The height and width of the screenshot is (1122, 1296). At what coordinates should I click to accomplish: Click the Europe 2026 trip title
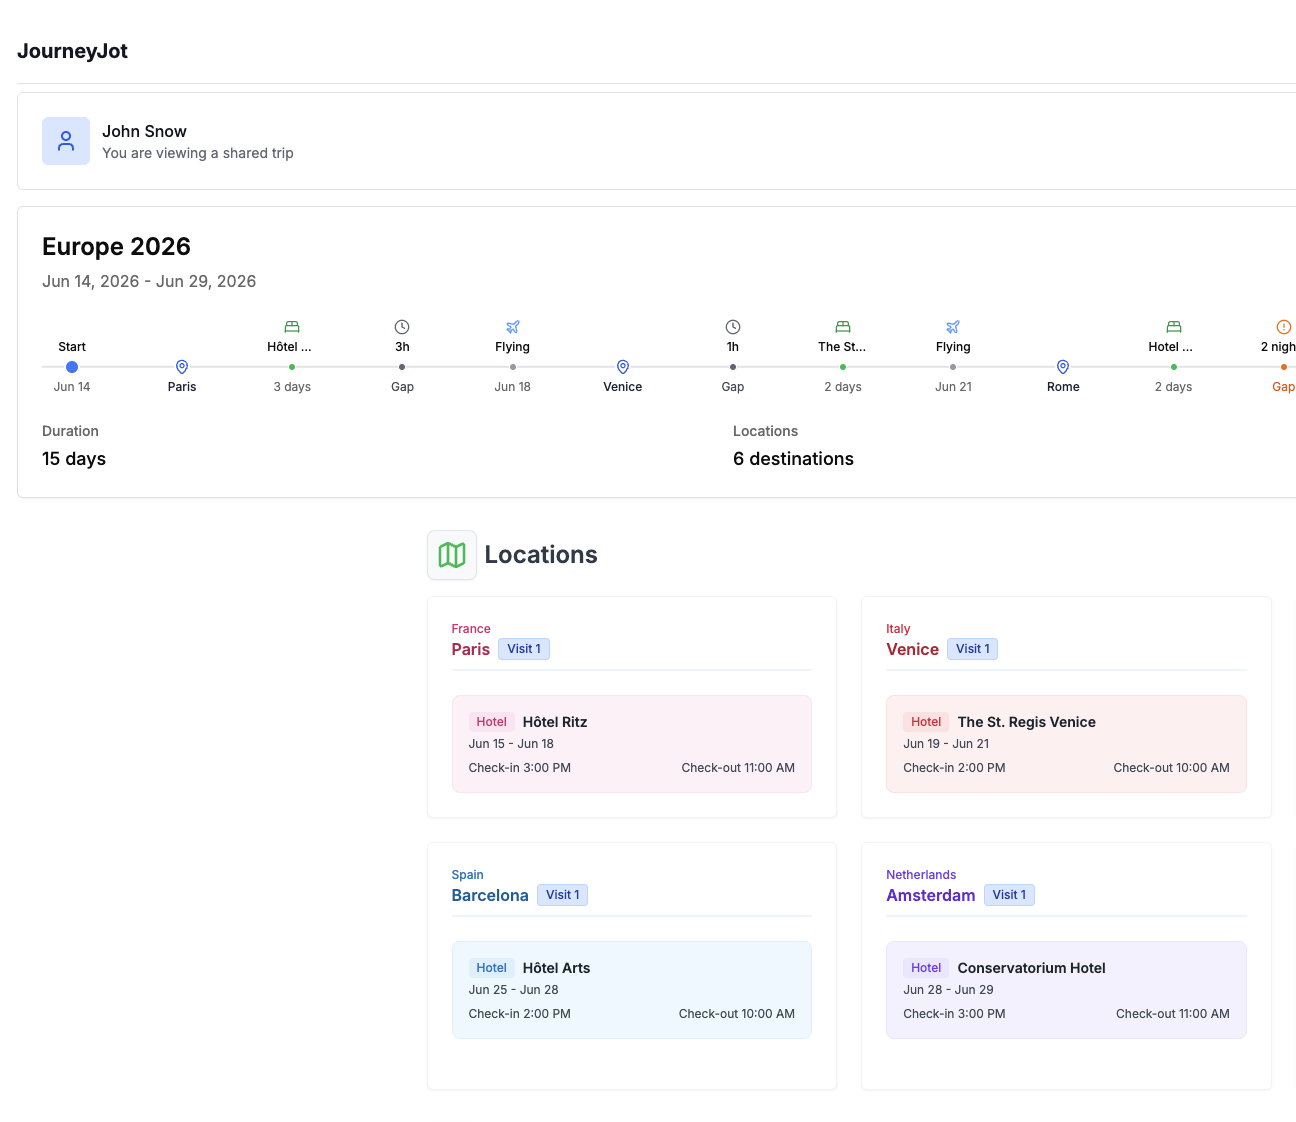(116, 246)
